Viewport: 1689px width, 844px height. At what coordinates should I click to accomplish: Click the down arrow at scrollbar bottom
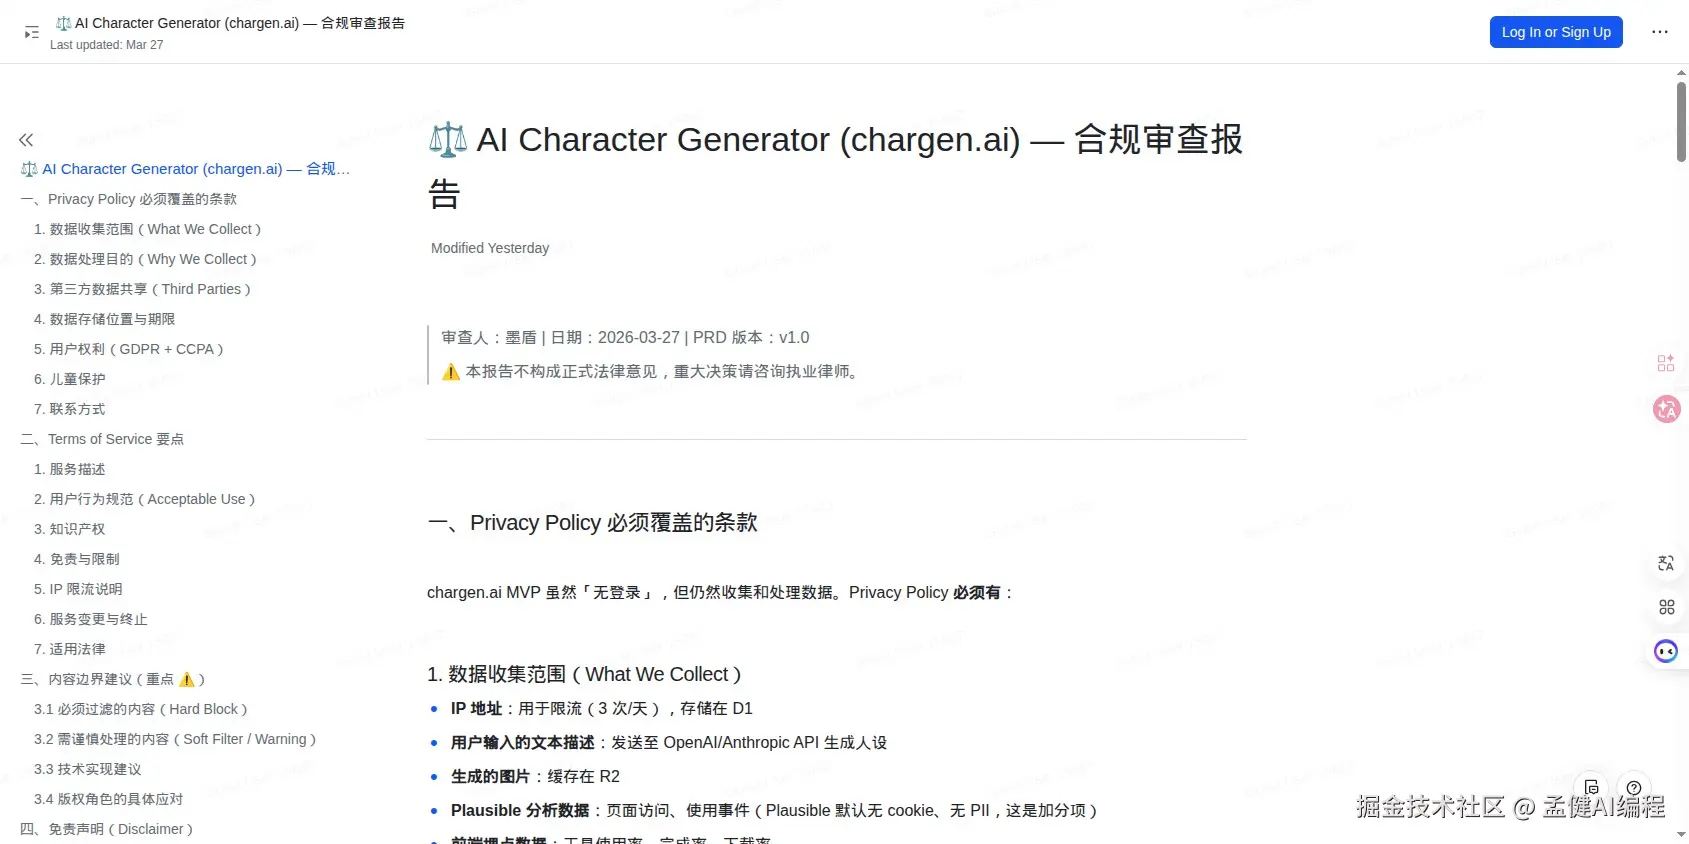pos(1679,835)
